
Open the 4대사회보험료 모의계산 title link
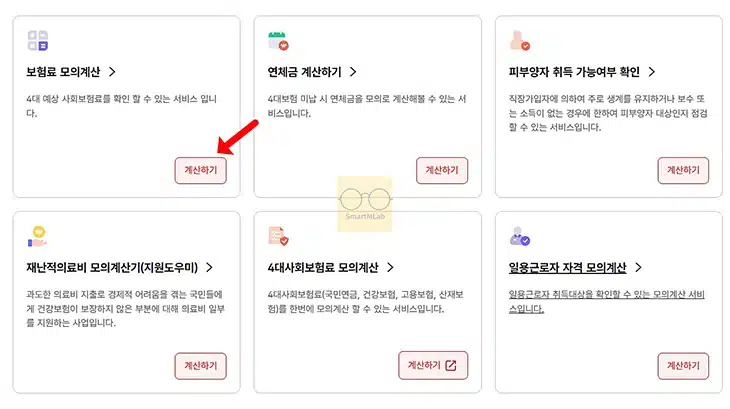pos(322,267)
